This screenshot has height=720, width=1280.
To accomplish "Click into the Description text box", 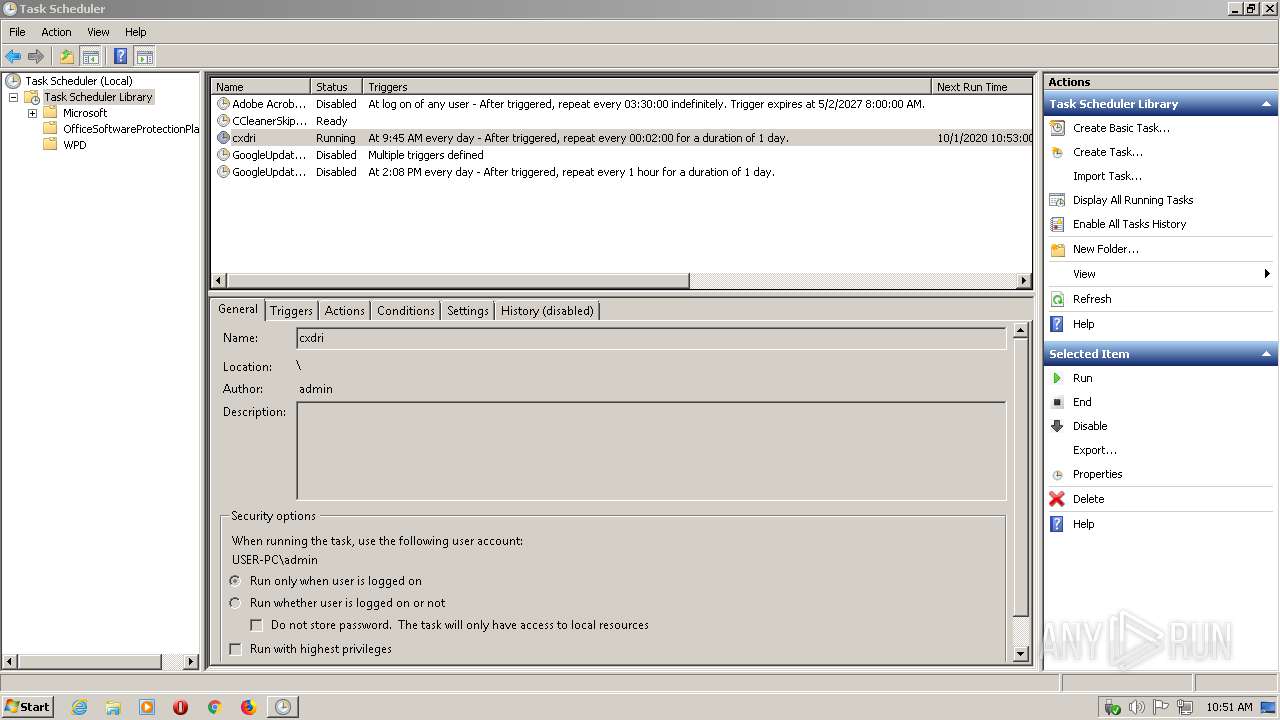I will pos(651,451).
